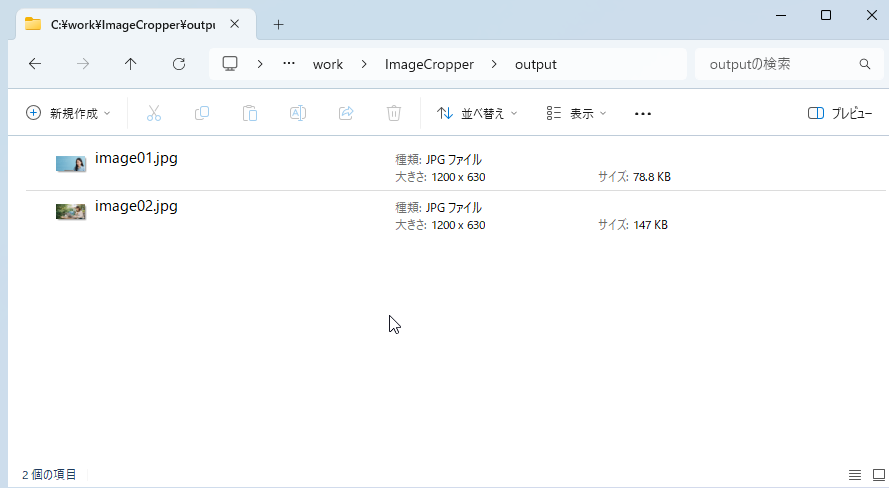Click the Up directory arrow
Image resolution: width=889 pixels, height=488 pixels.
131,64
